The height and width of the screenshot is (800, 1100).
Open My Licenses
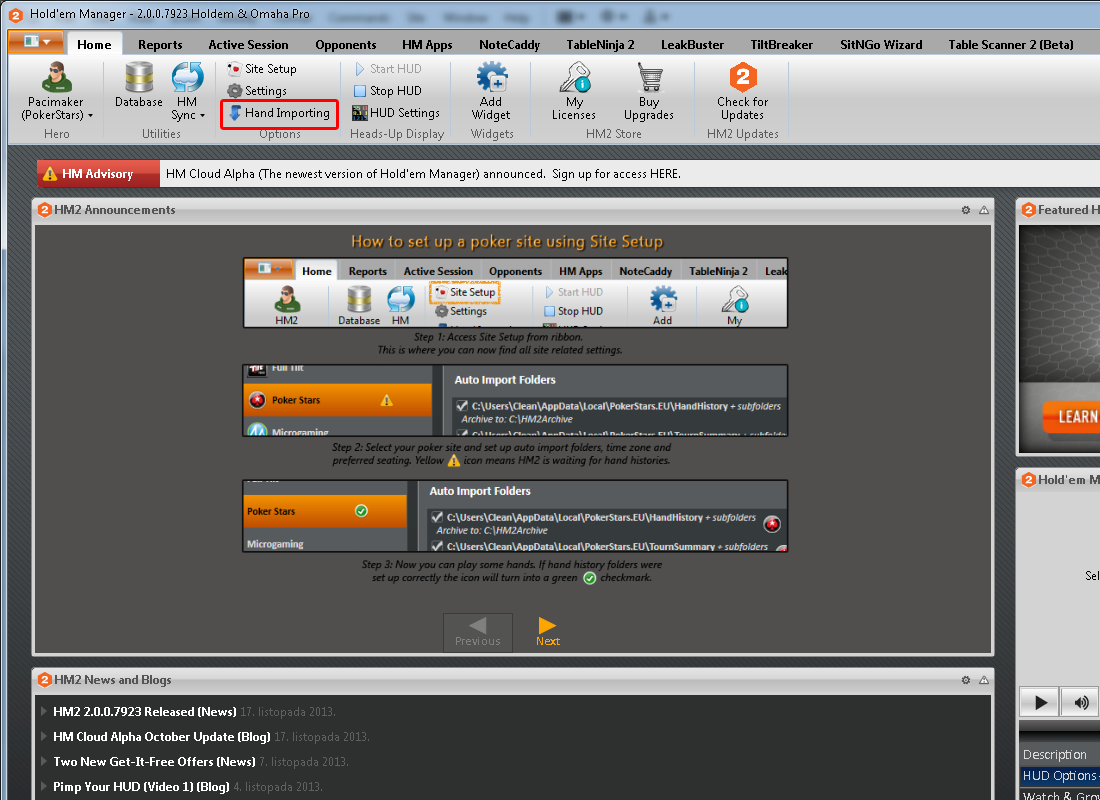coord(574,90)
